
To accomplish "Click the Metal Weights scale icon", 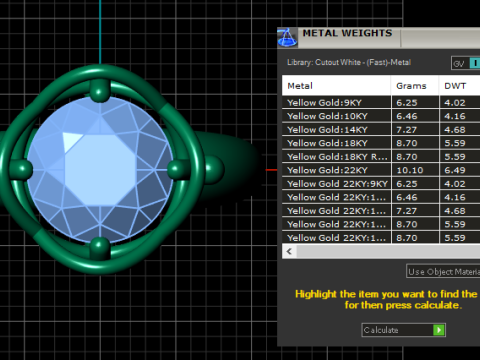I will 287,38.
